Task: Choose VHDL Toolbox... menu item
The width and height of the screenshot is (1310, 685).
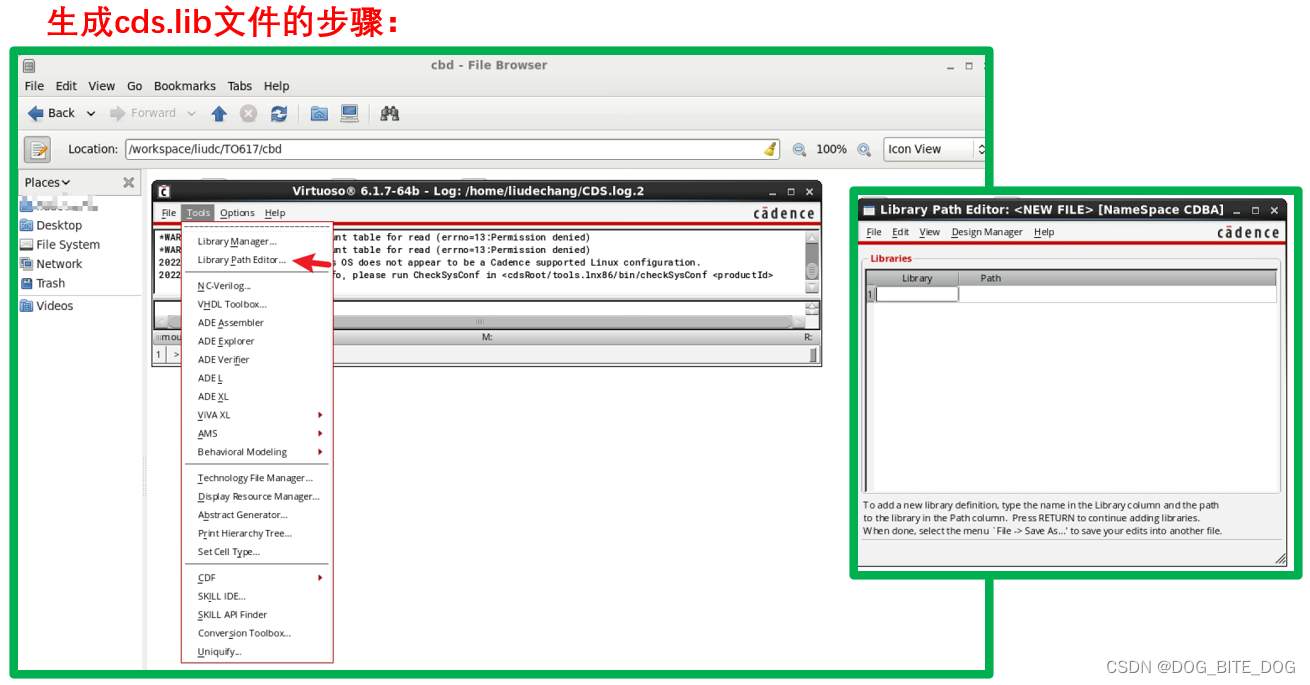Action: point(232,304)
